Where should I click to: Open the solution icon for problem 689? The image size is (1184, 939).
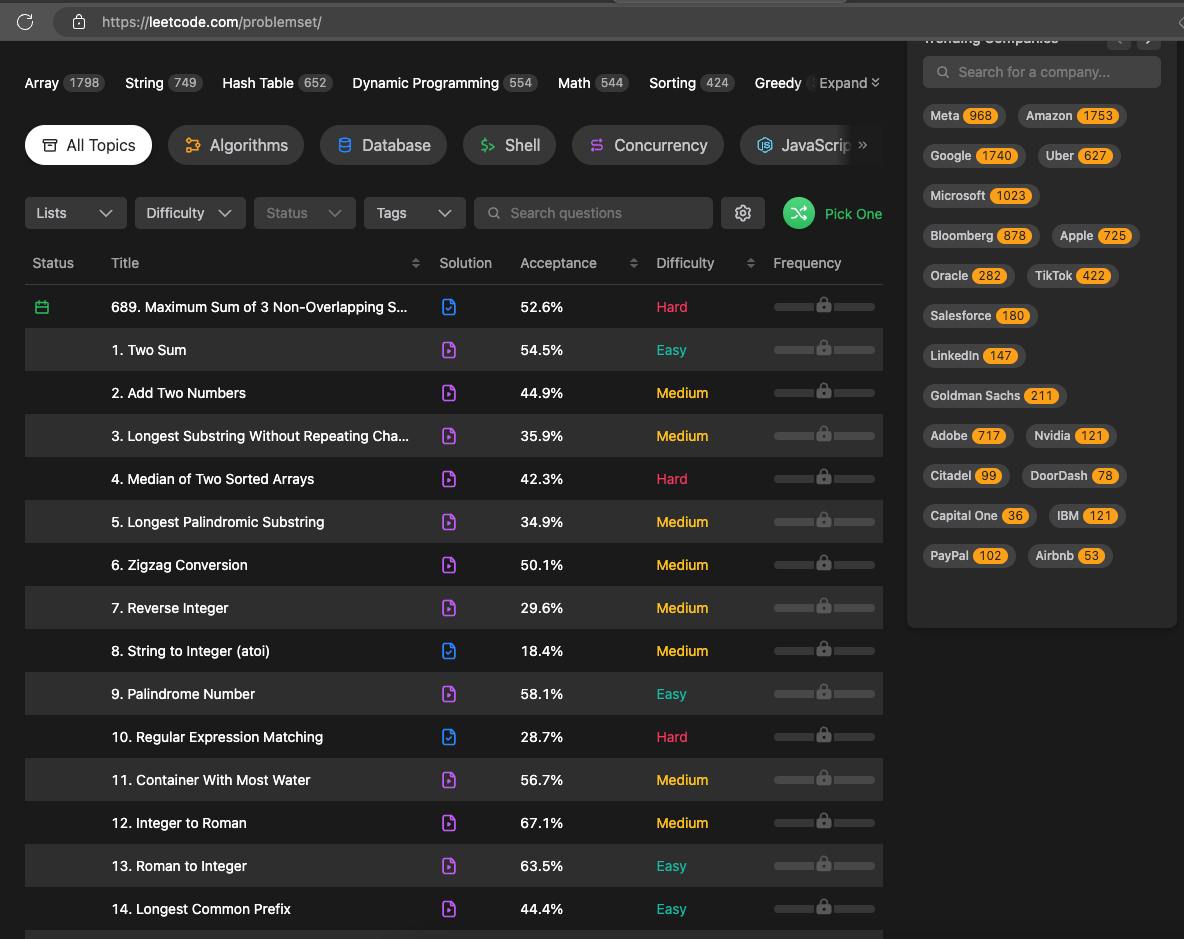pos(449,307)
